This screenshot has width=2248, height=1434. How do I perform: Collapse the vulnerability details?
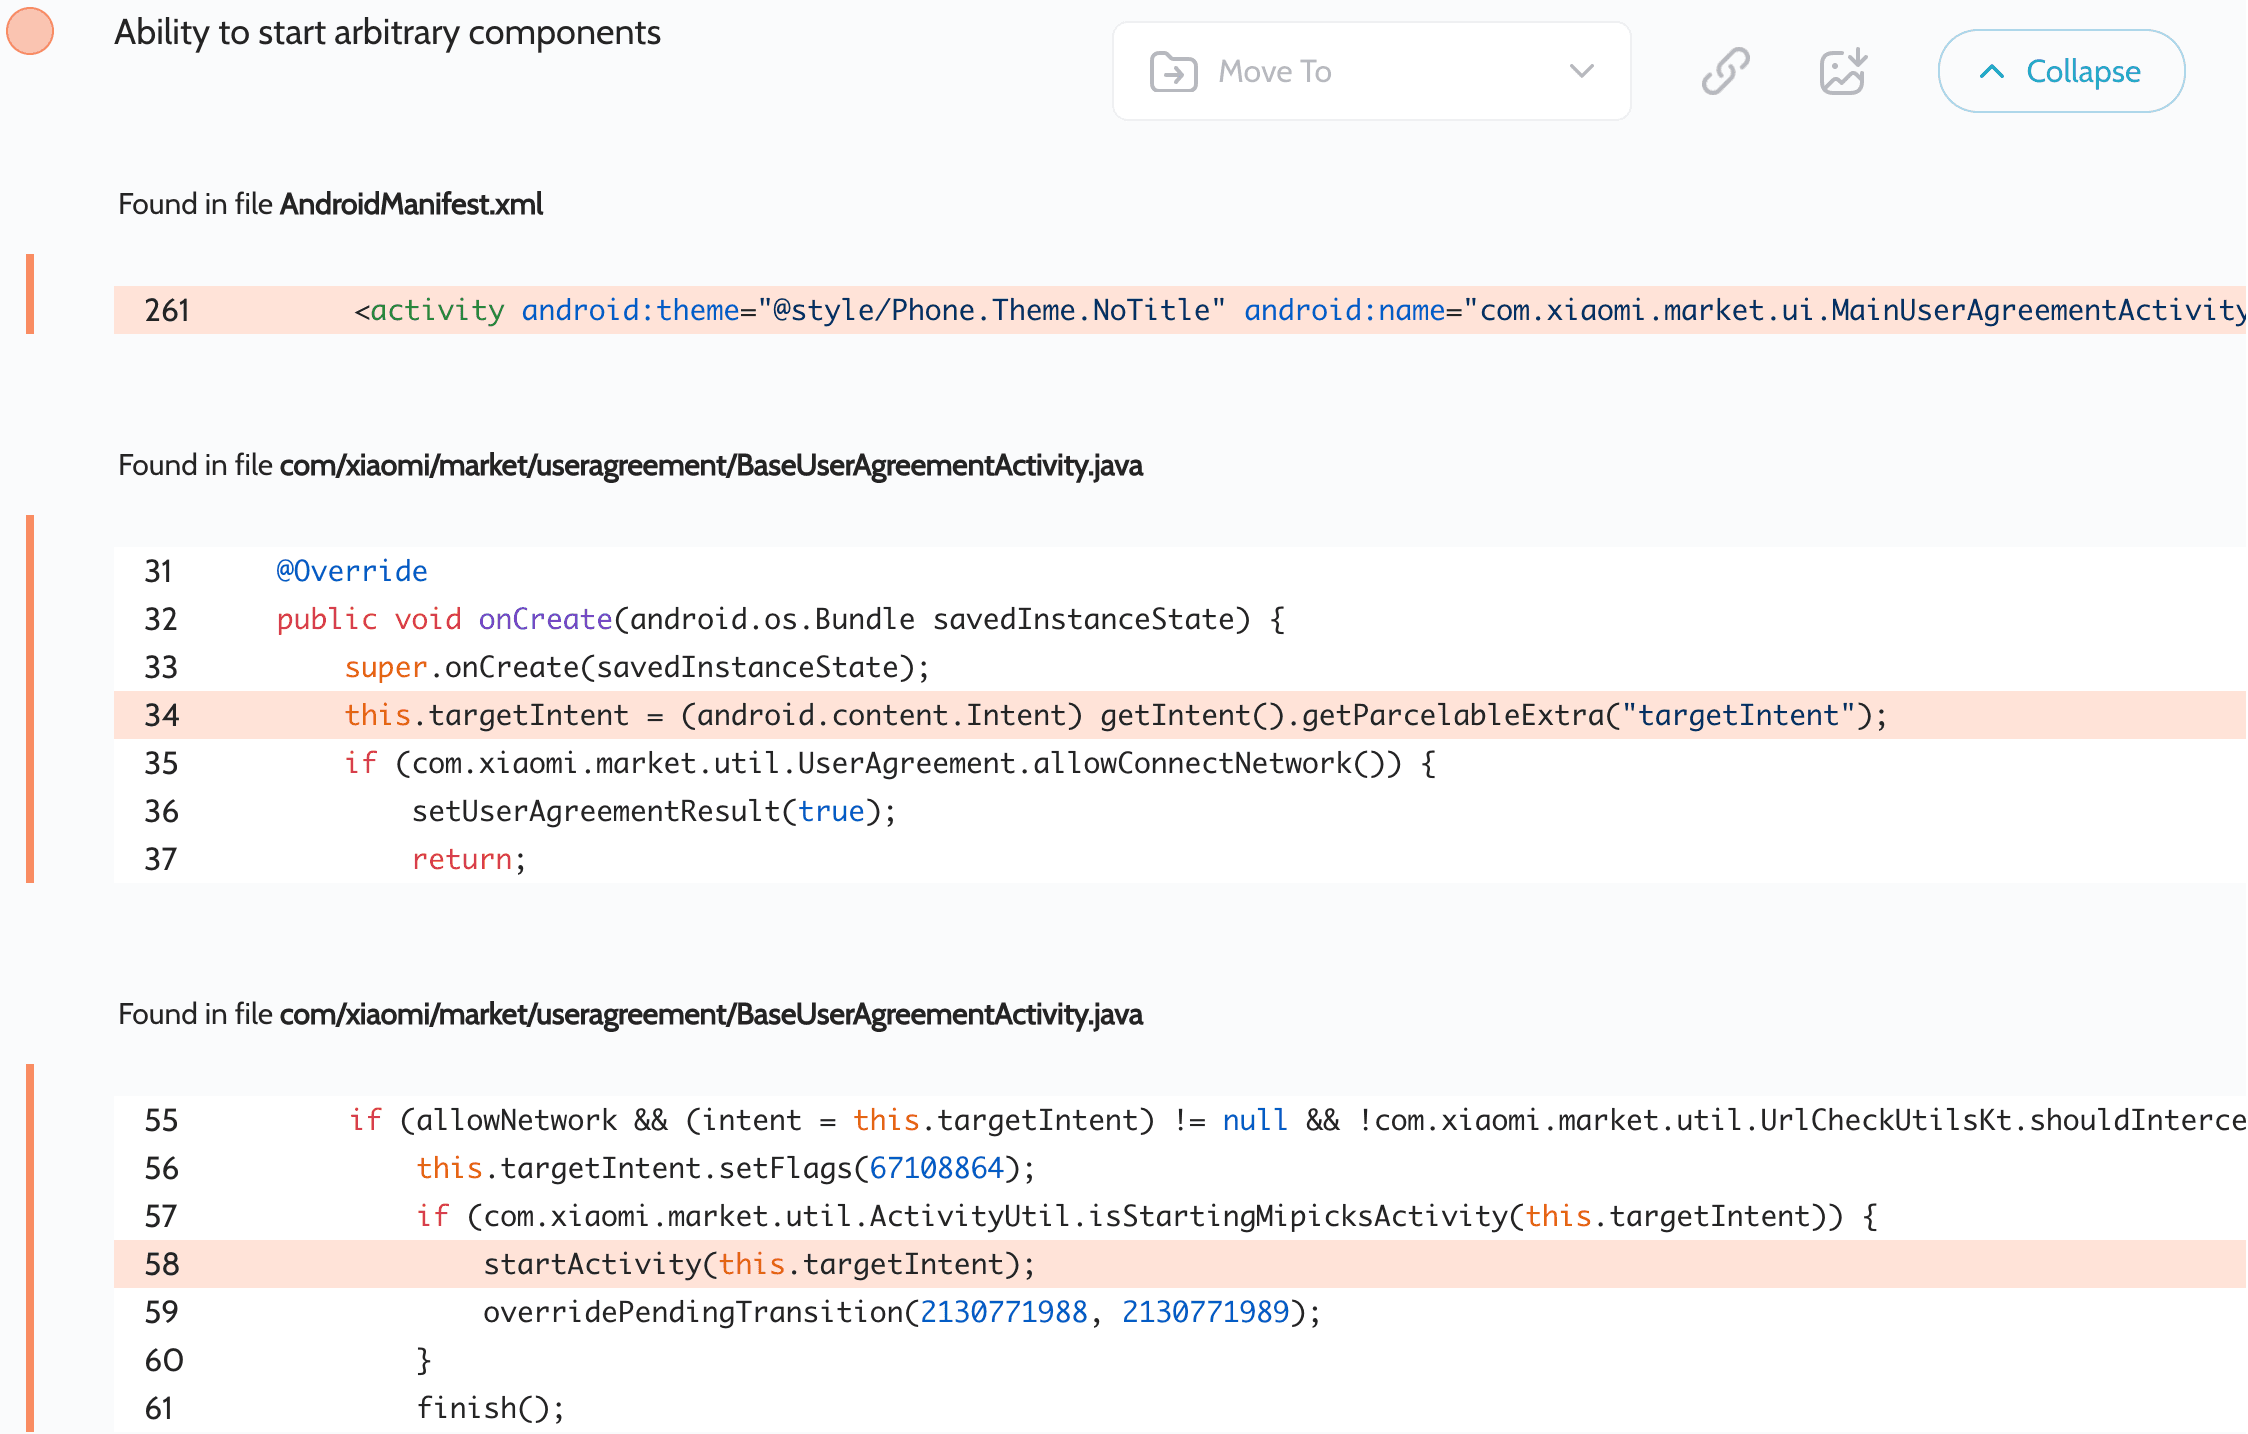point(2060,71)
